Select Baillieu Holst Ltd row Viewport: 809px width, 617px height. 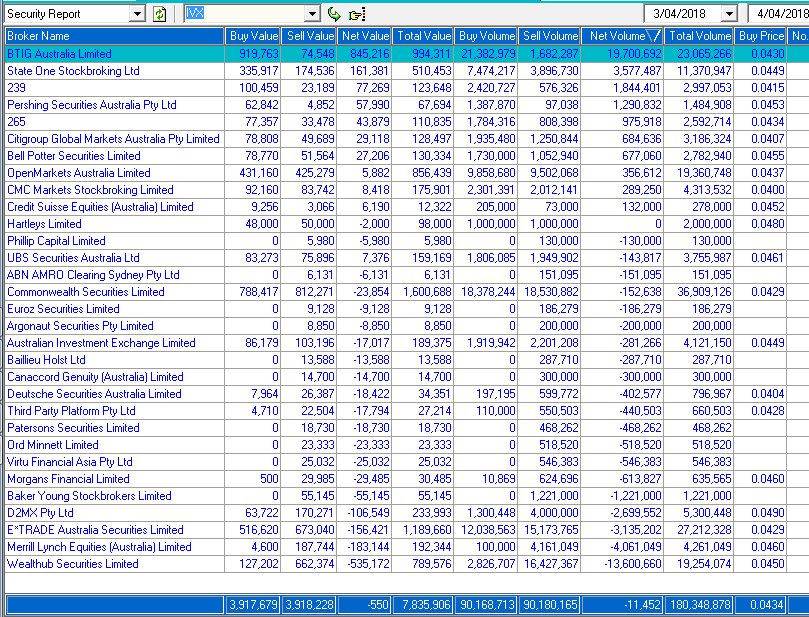(x=407, y=360)
